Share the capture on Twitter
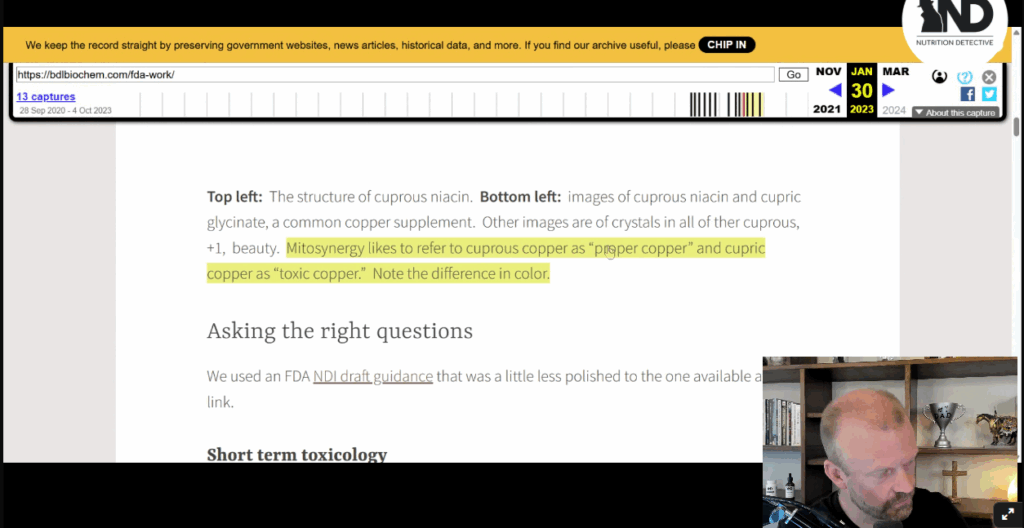1024x528 pixels. 989,94
